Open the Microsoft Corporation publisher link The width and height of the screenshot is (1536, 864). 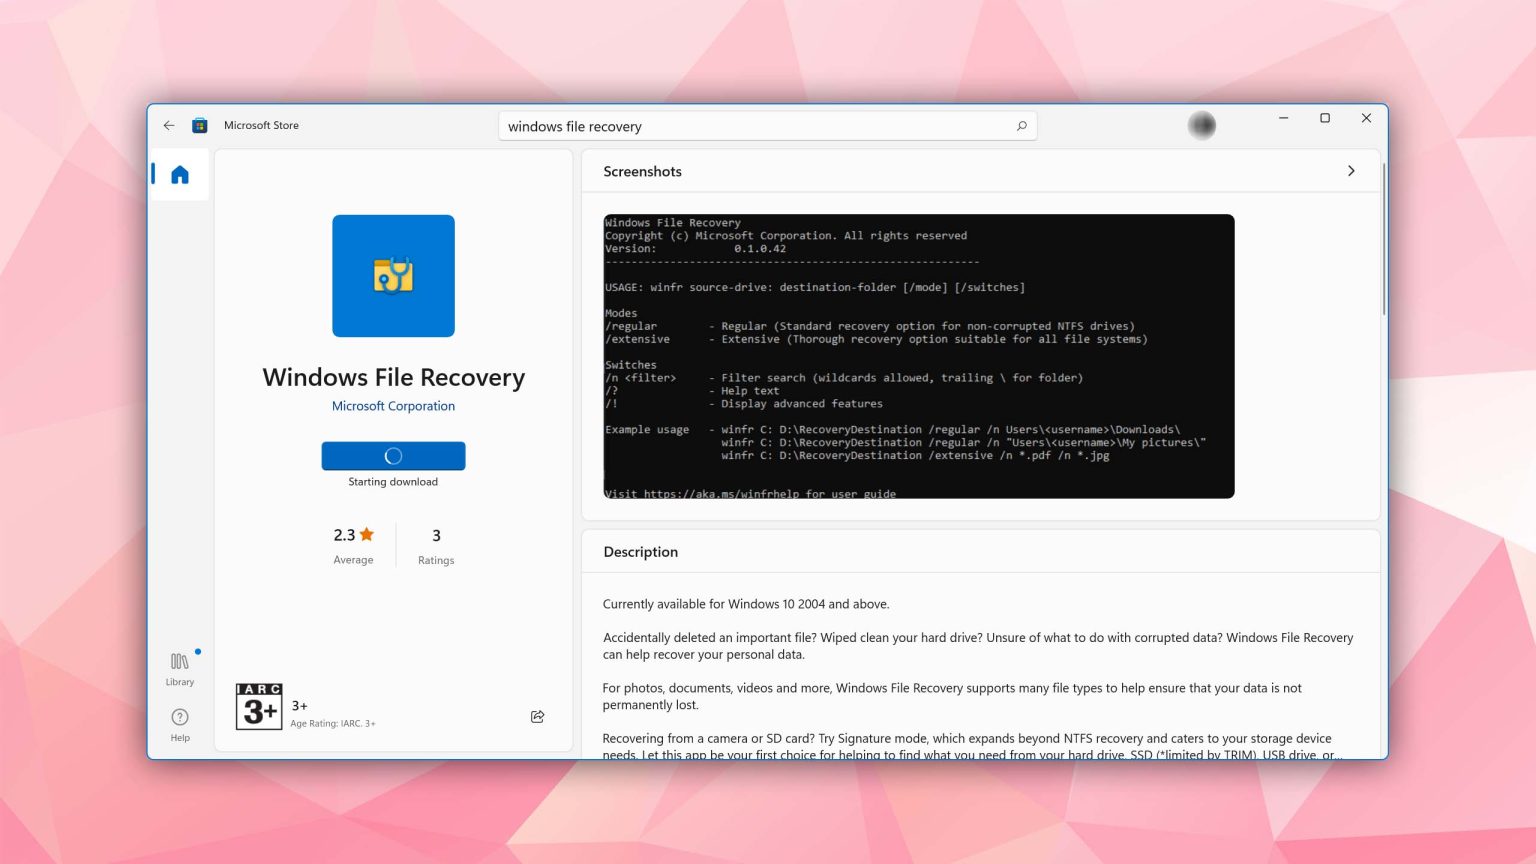coord(393,405)
